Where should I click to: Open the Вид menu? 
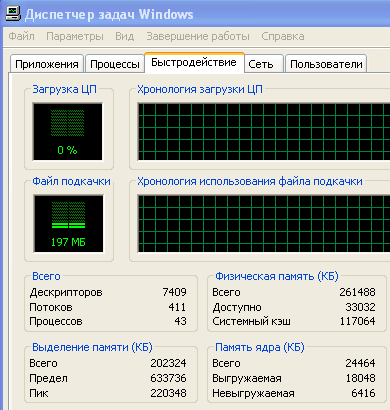[125, 36]
